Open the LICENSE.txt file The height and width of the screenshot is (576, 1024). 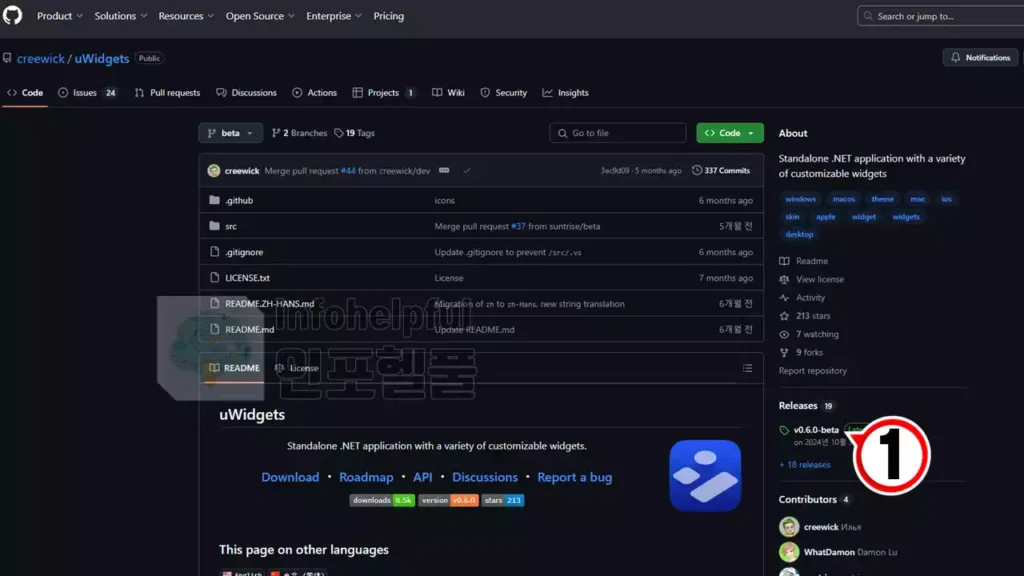[x=248, y=278]
